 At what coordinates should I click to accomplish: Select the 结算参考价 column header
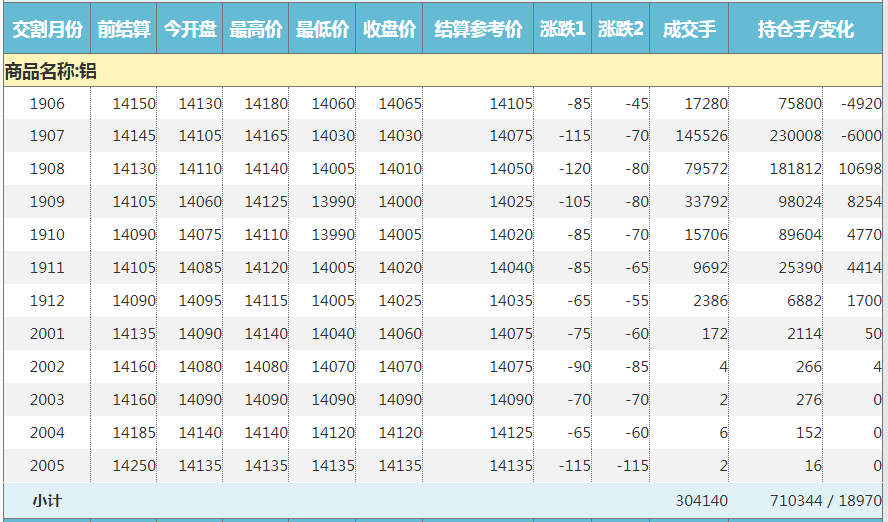coord(478,30)
